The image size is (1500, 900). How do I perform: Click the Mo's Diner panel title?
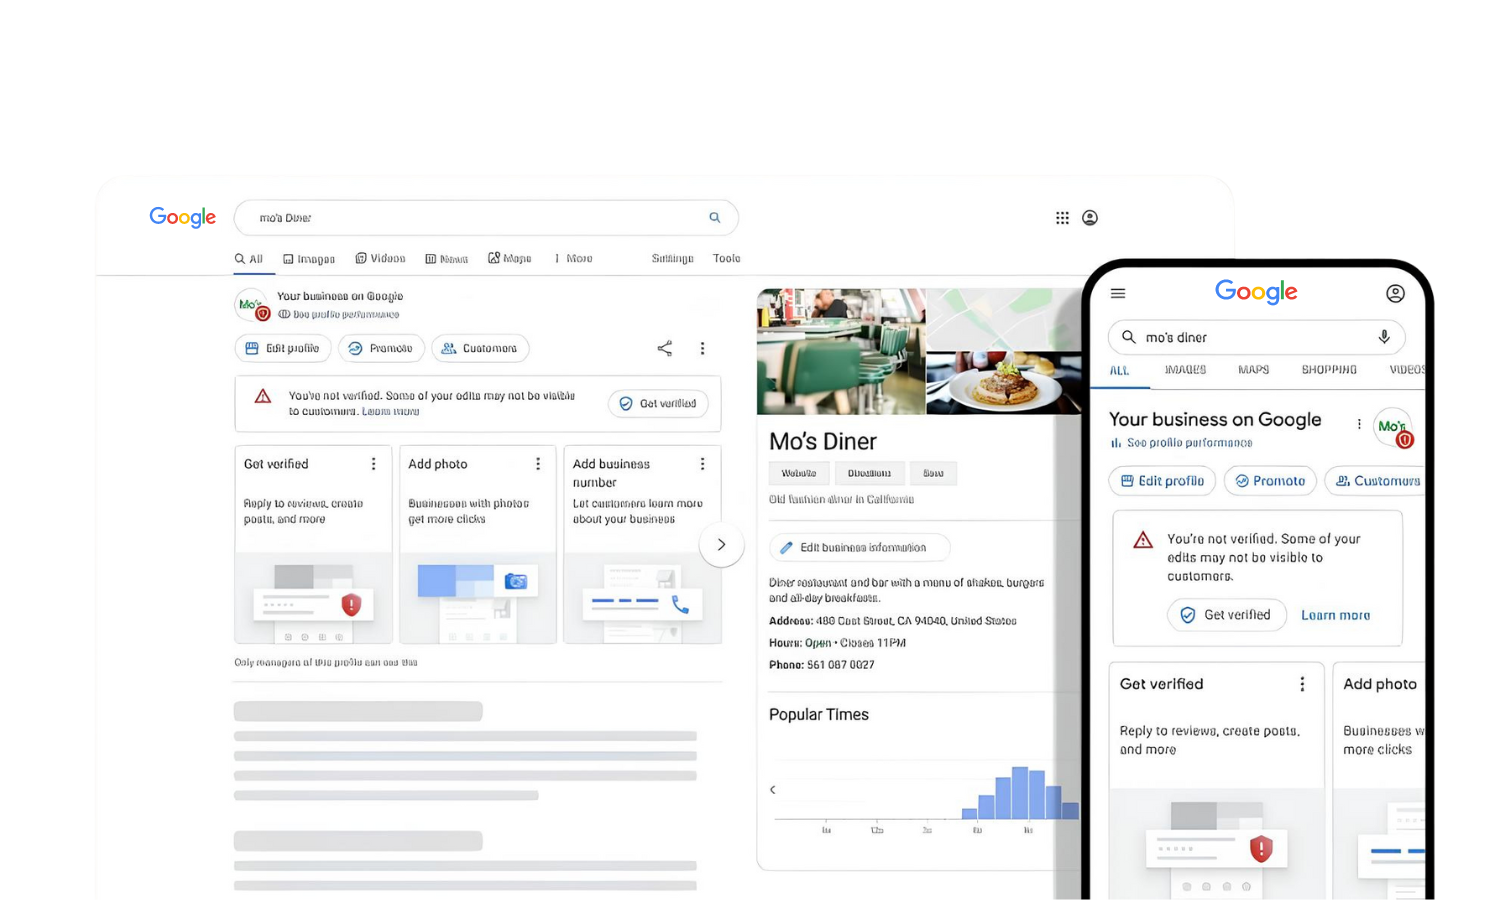(x=822, y=441)
